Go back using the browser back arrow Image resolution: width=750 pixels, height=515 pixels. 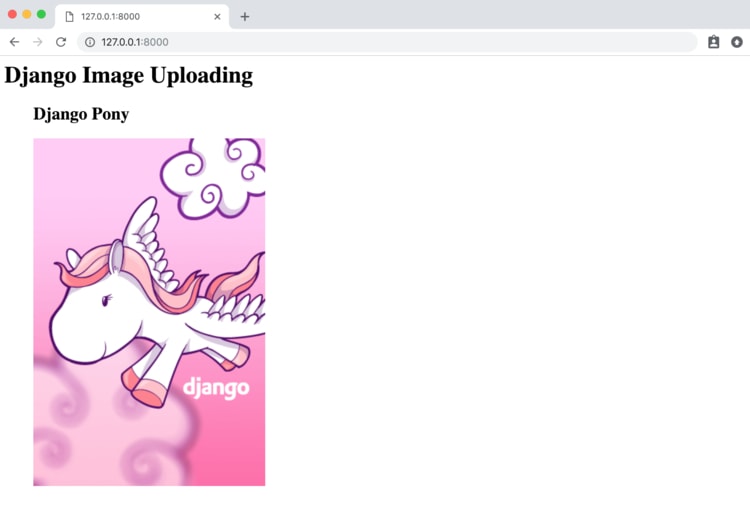tap(14, 42)
